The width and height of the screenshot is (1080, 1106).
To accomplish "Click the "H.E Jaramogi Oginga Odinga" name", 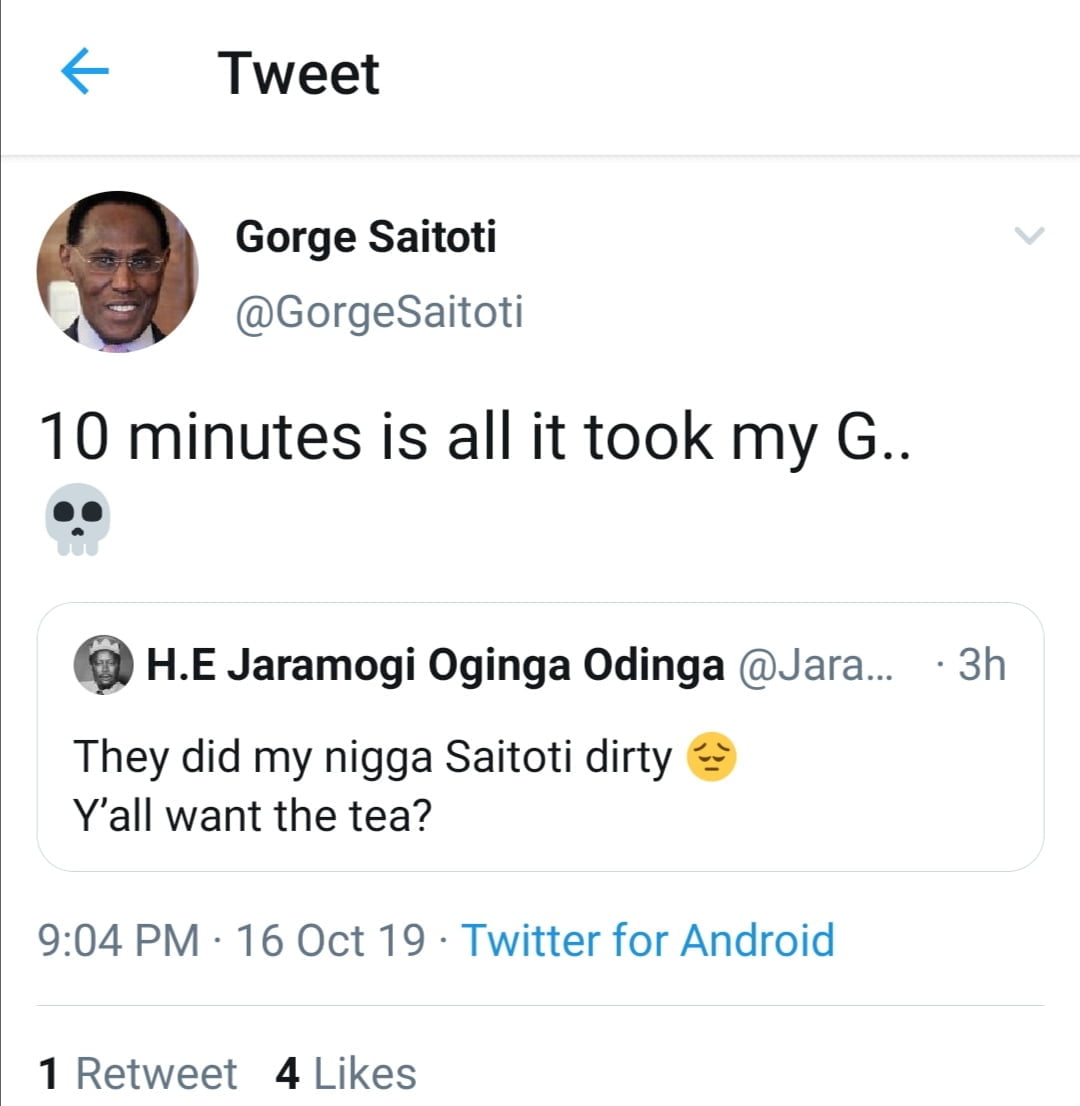I will coord(435,665).
